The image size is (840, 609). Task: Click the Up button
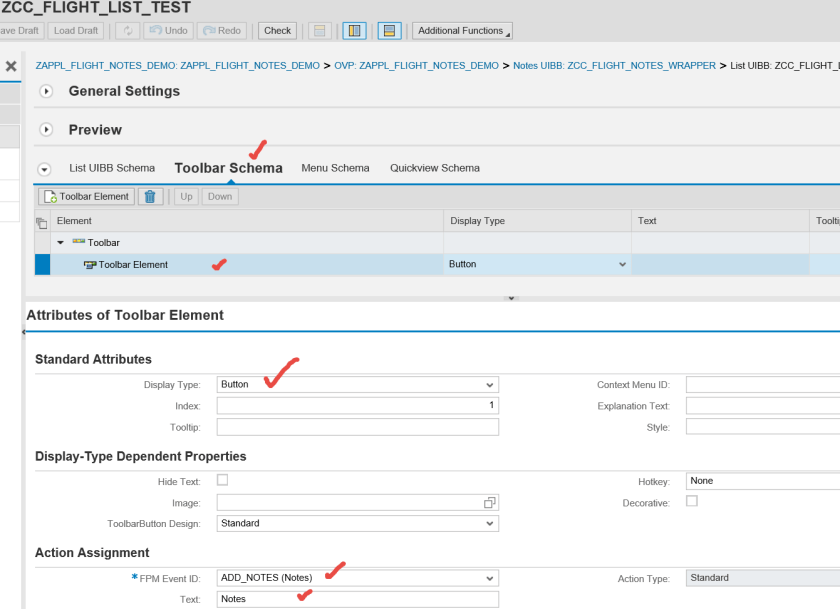186,197
